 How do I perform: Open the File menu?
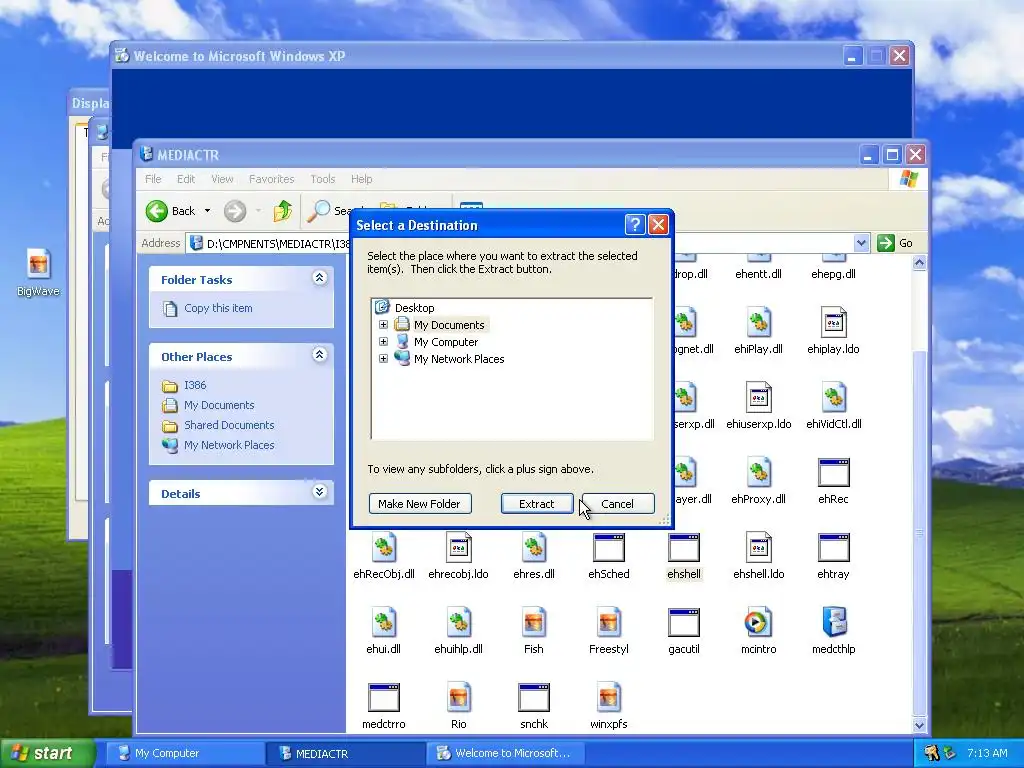pos(153,179)
